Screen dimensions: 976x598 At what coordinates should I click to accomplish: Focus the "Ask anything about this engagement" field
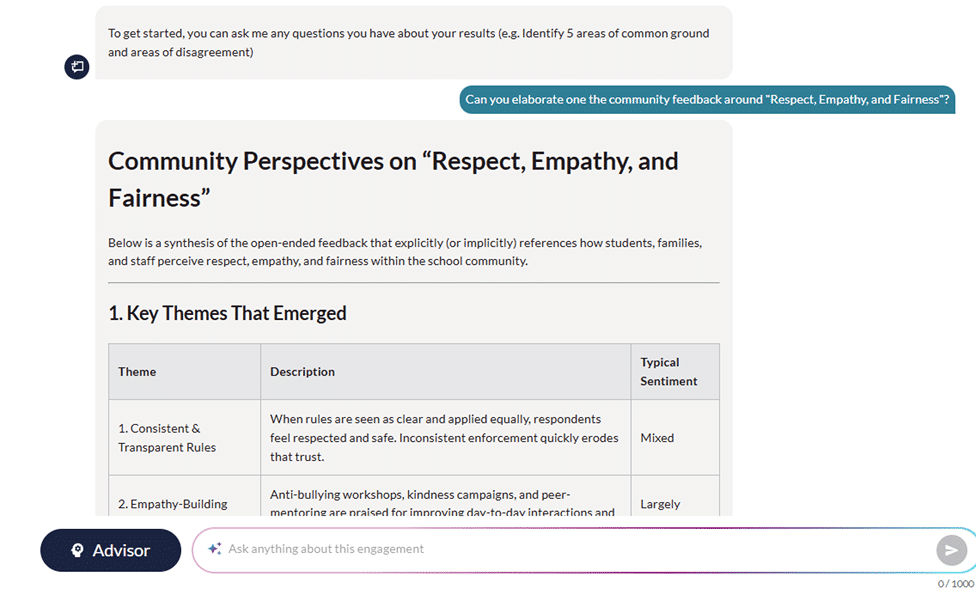tap(570, 549)
